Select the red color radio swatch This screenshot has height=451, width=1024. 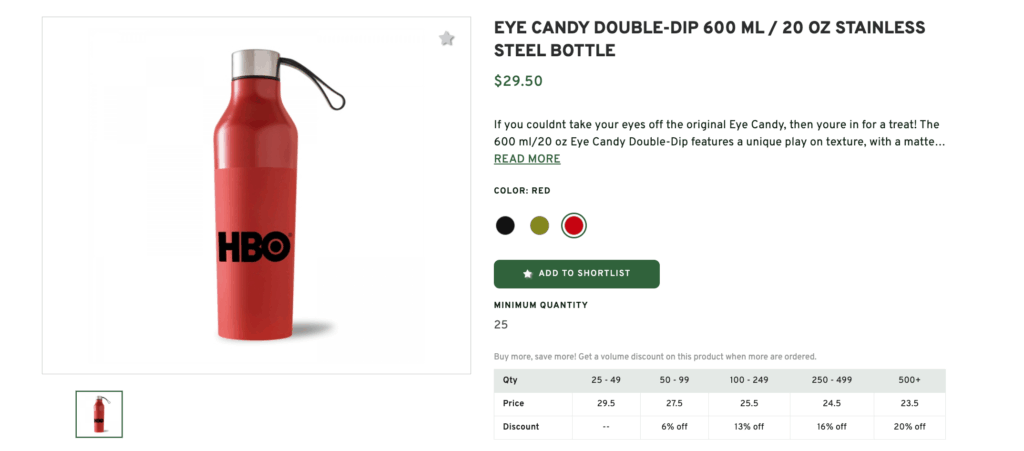(573, 225)
